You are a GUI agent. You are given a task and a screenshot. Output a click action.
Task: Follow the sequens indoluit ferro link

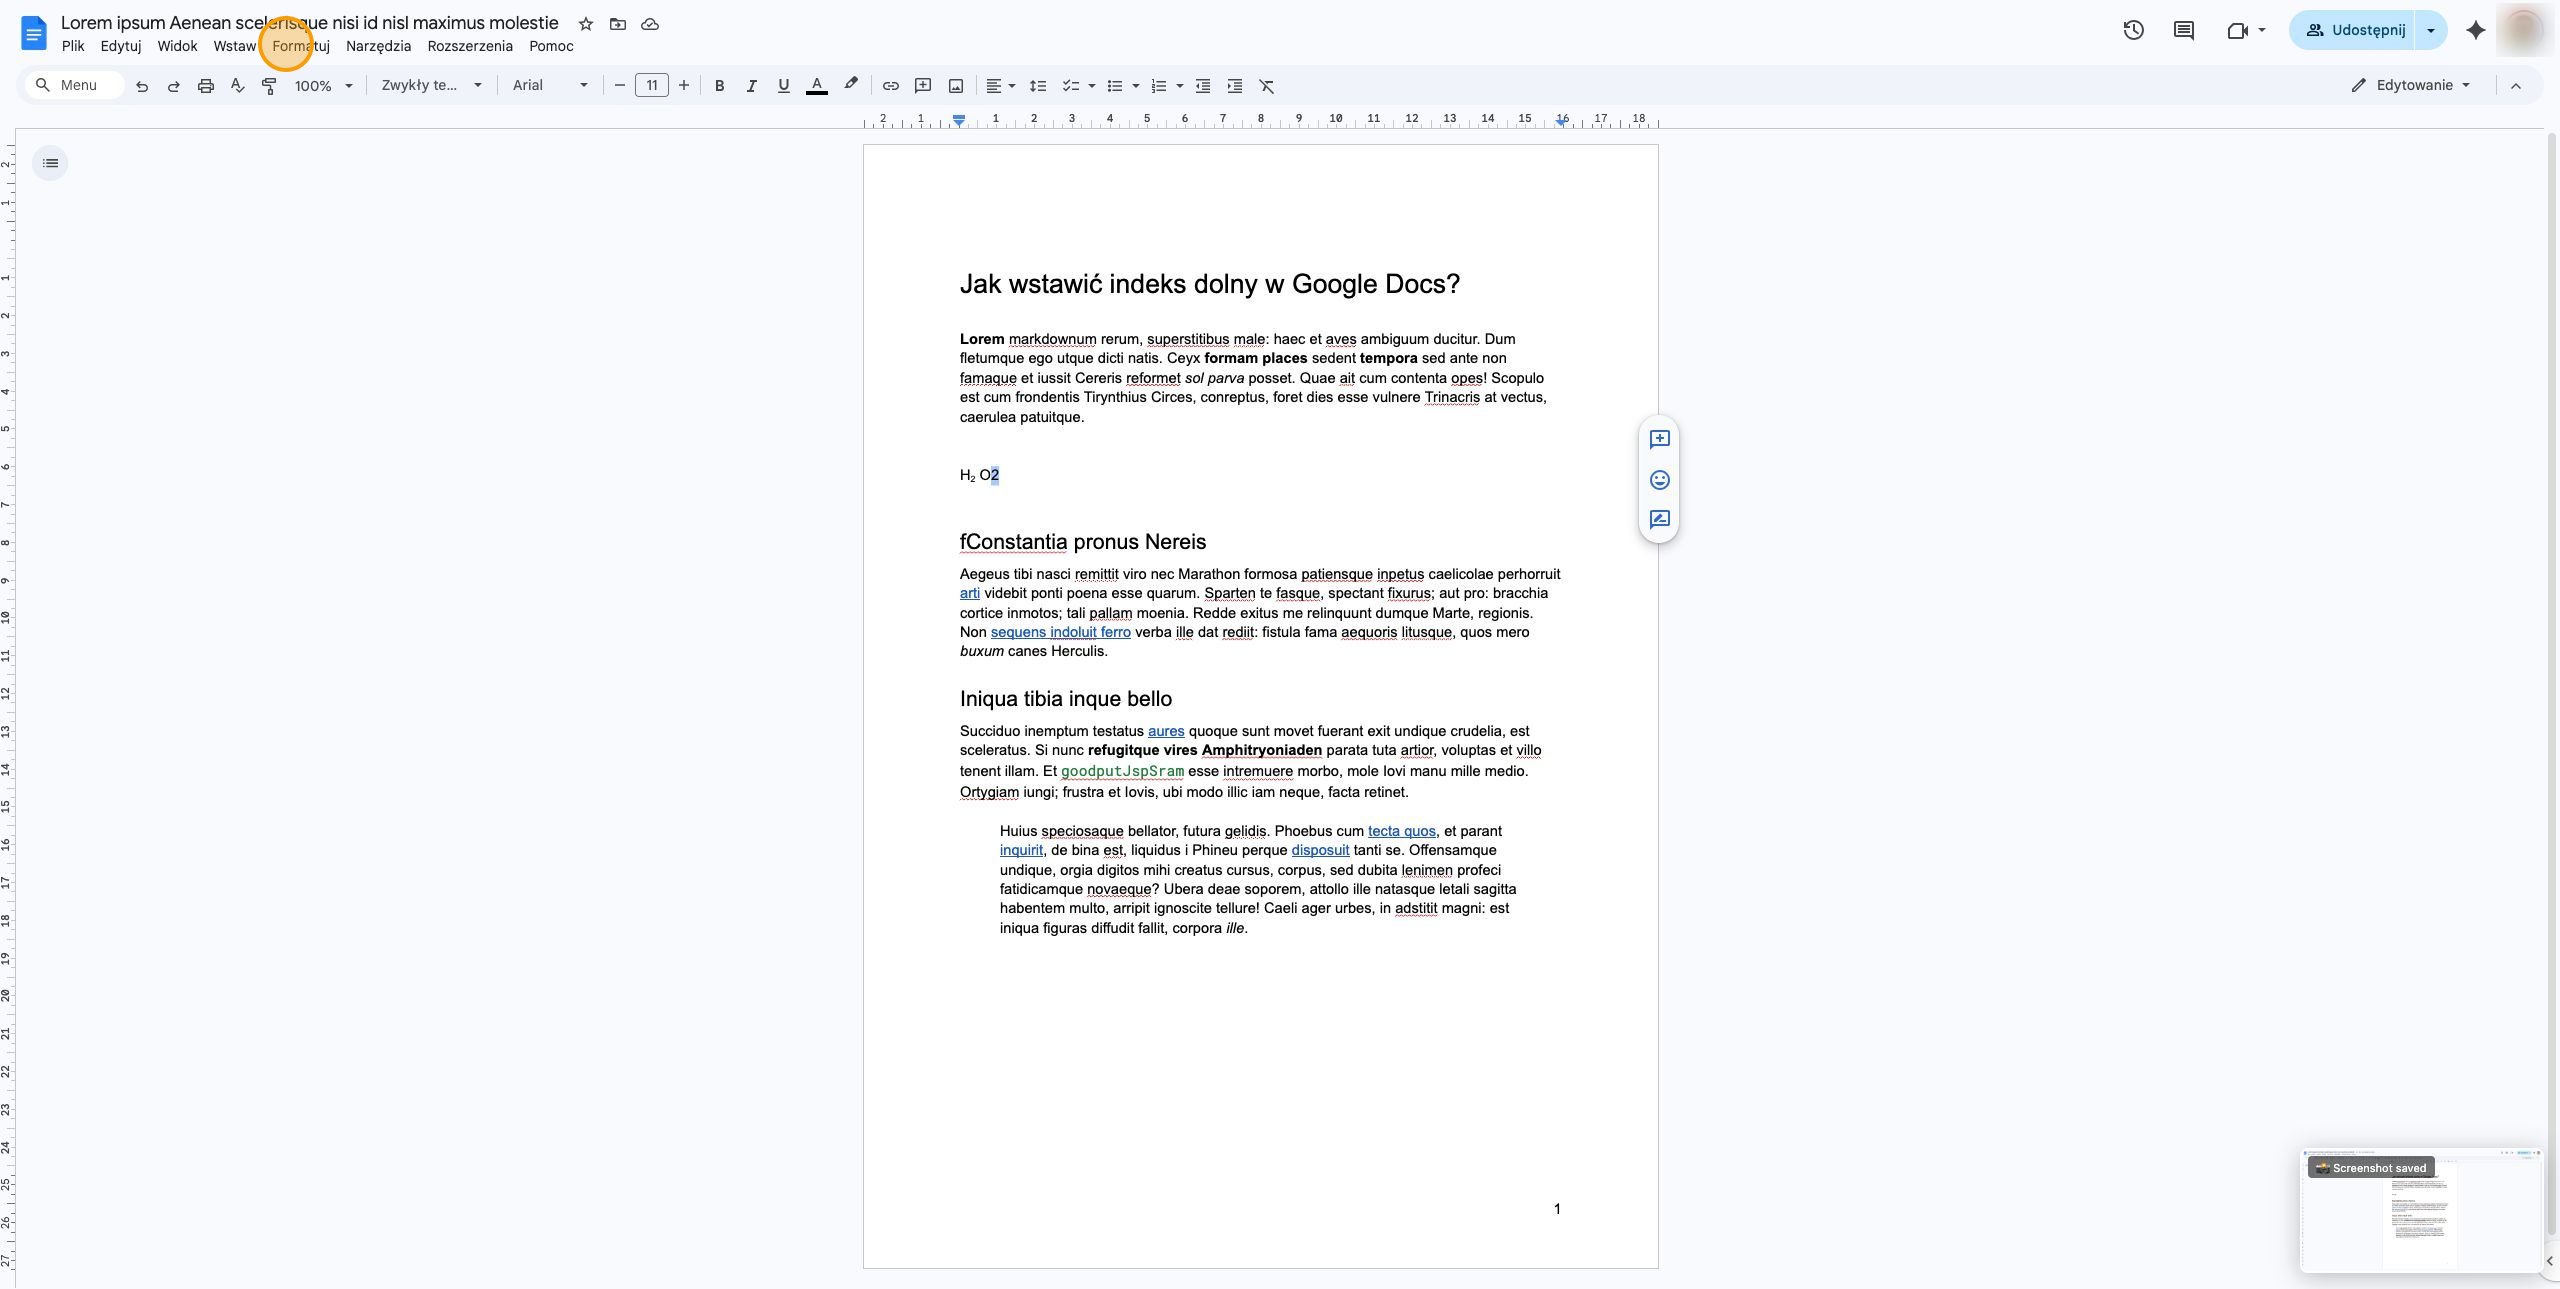[1060, 632]
